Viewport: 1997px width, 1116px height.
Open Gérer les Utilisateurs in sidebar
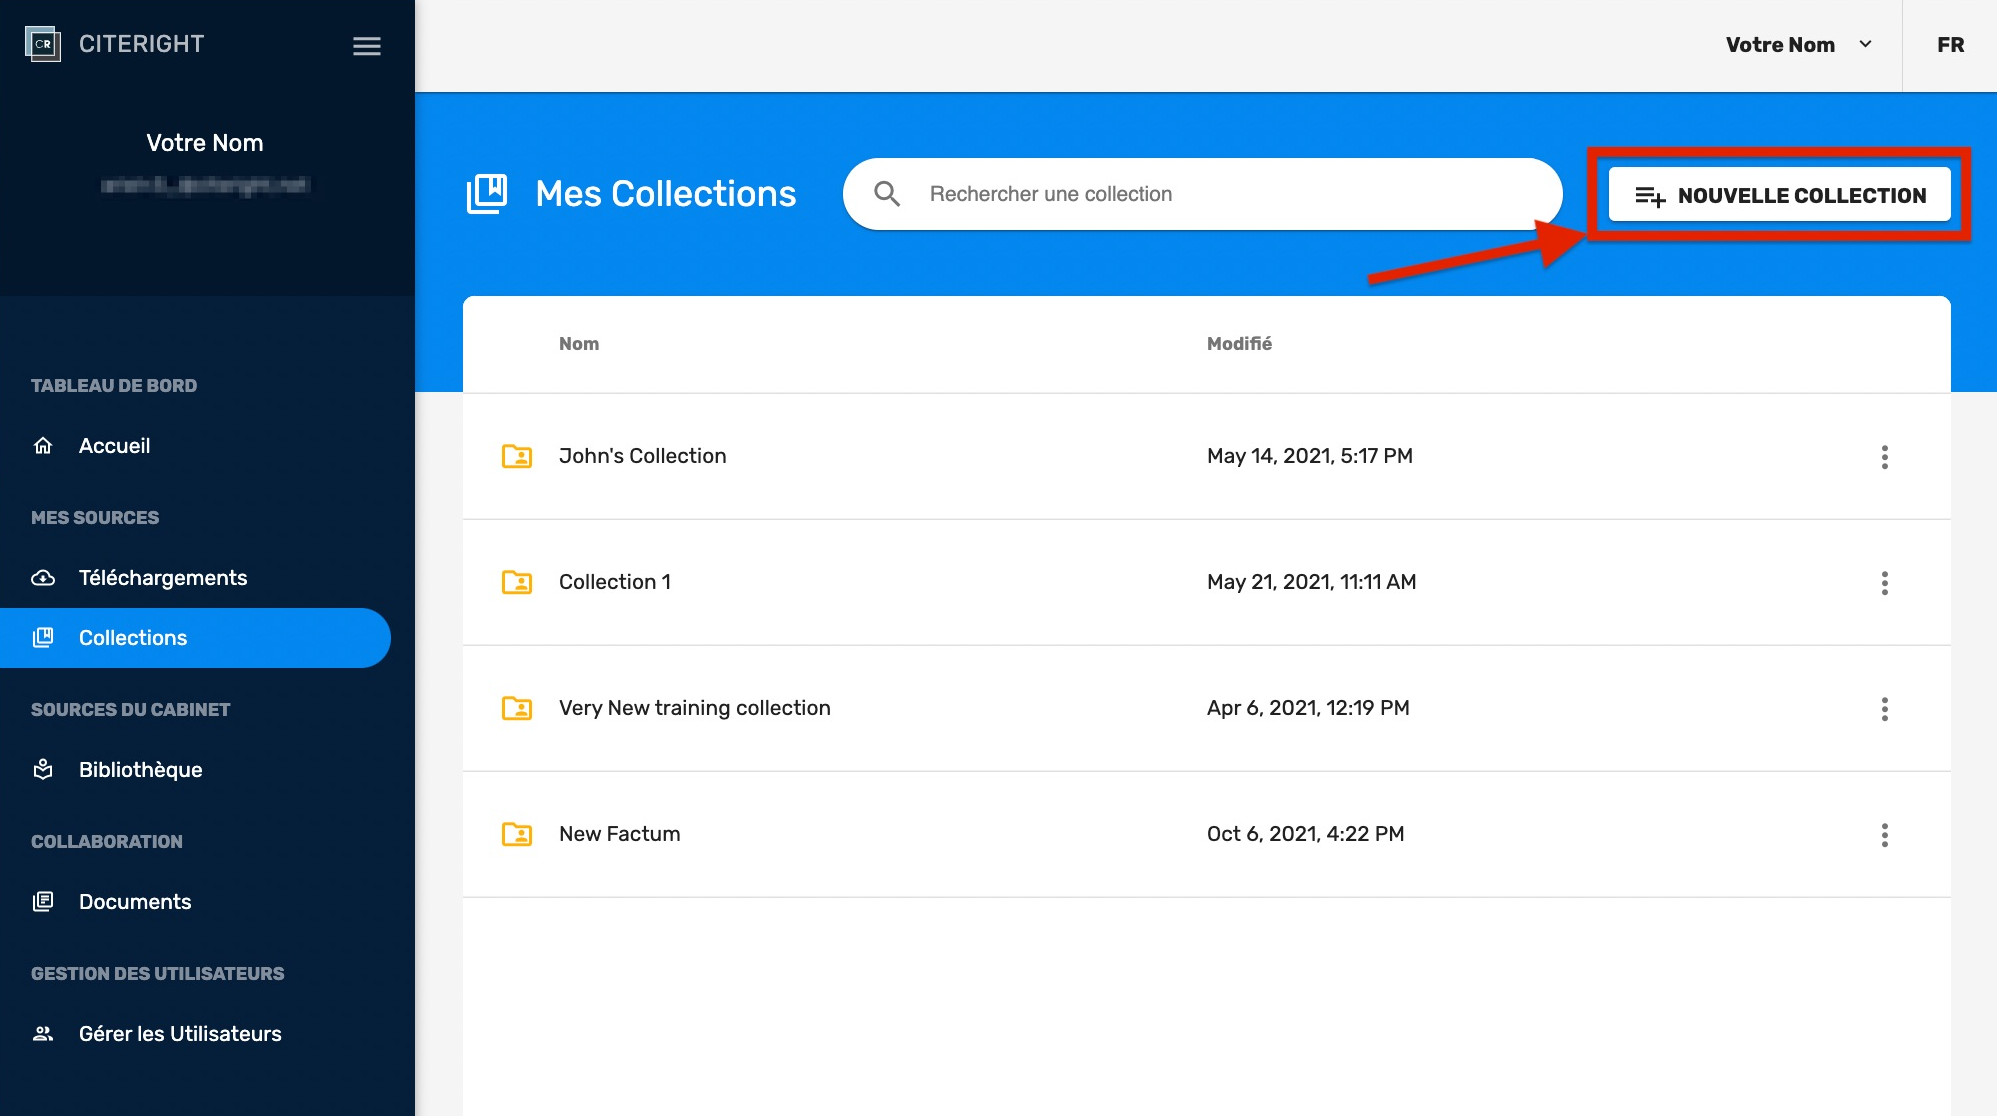[195, 1034]
